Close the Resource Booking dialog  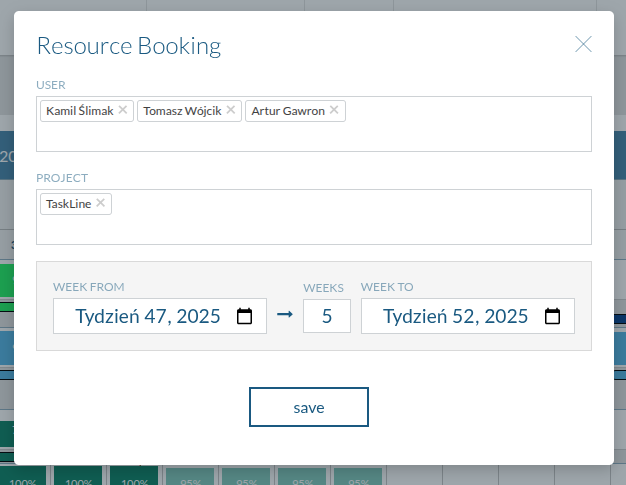pyautogui.click(x=583, y=44)
